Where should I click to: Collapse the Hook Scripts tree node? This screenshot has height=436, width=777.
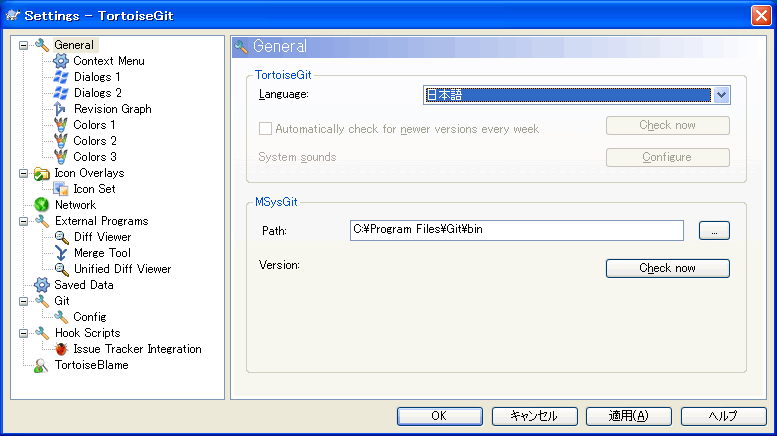[x=23, y=333]
